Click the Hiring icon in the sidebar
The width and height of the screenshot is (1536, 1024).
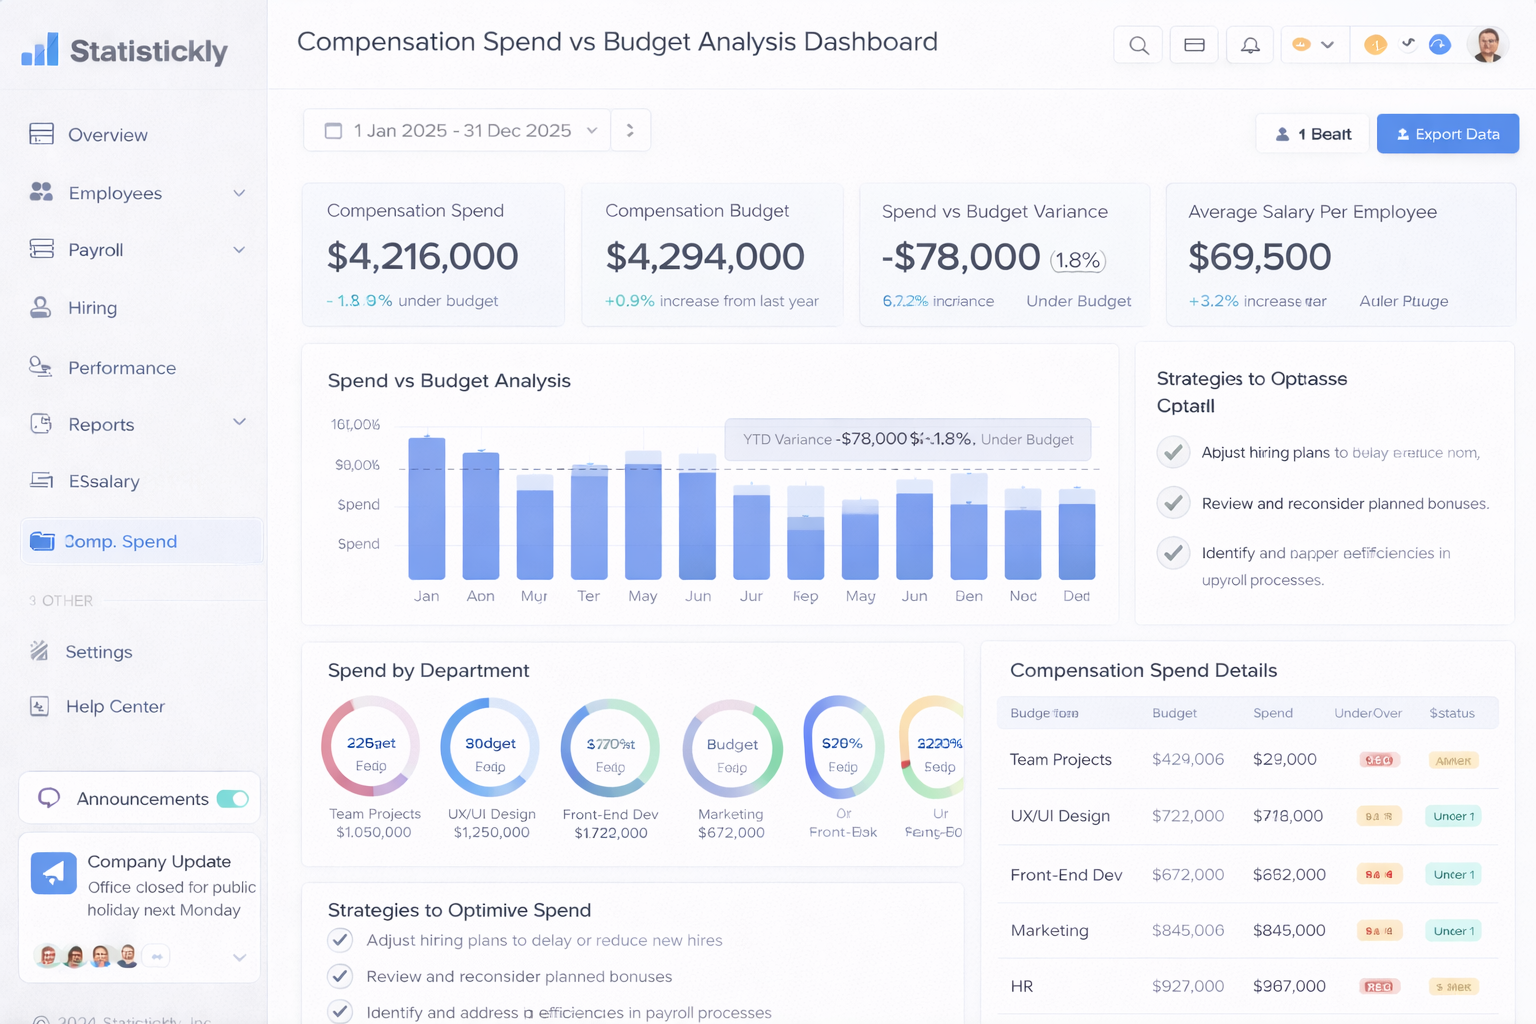41,308
